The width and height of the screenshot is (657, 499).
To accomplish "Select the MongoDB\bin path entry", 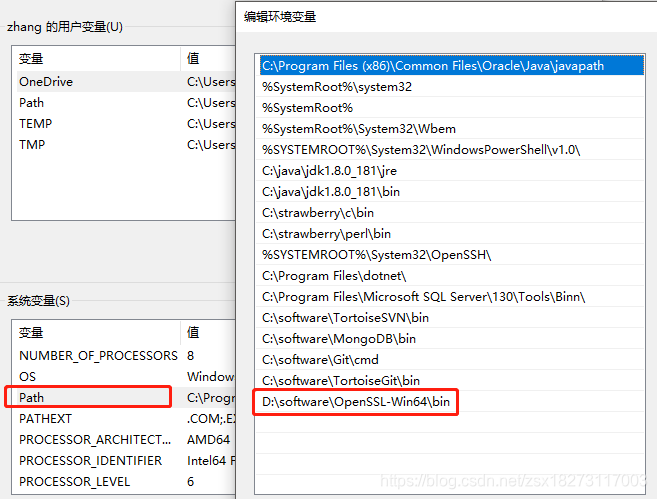I will (451, 339).
